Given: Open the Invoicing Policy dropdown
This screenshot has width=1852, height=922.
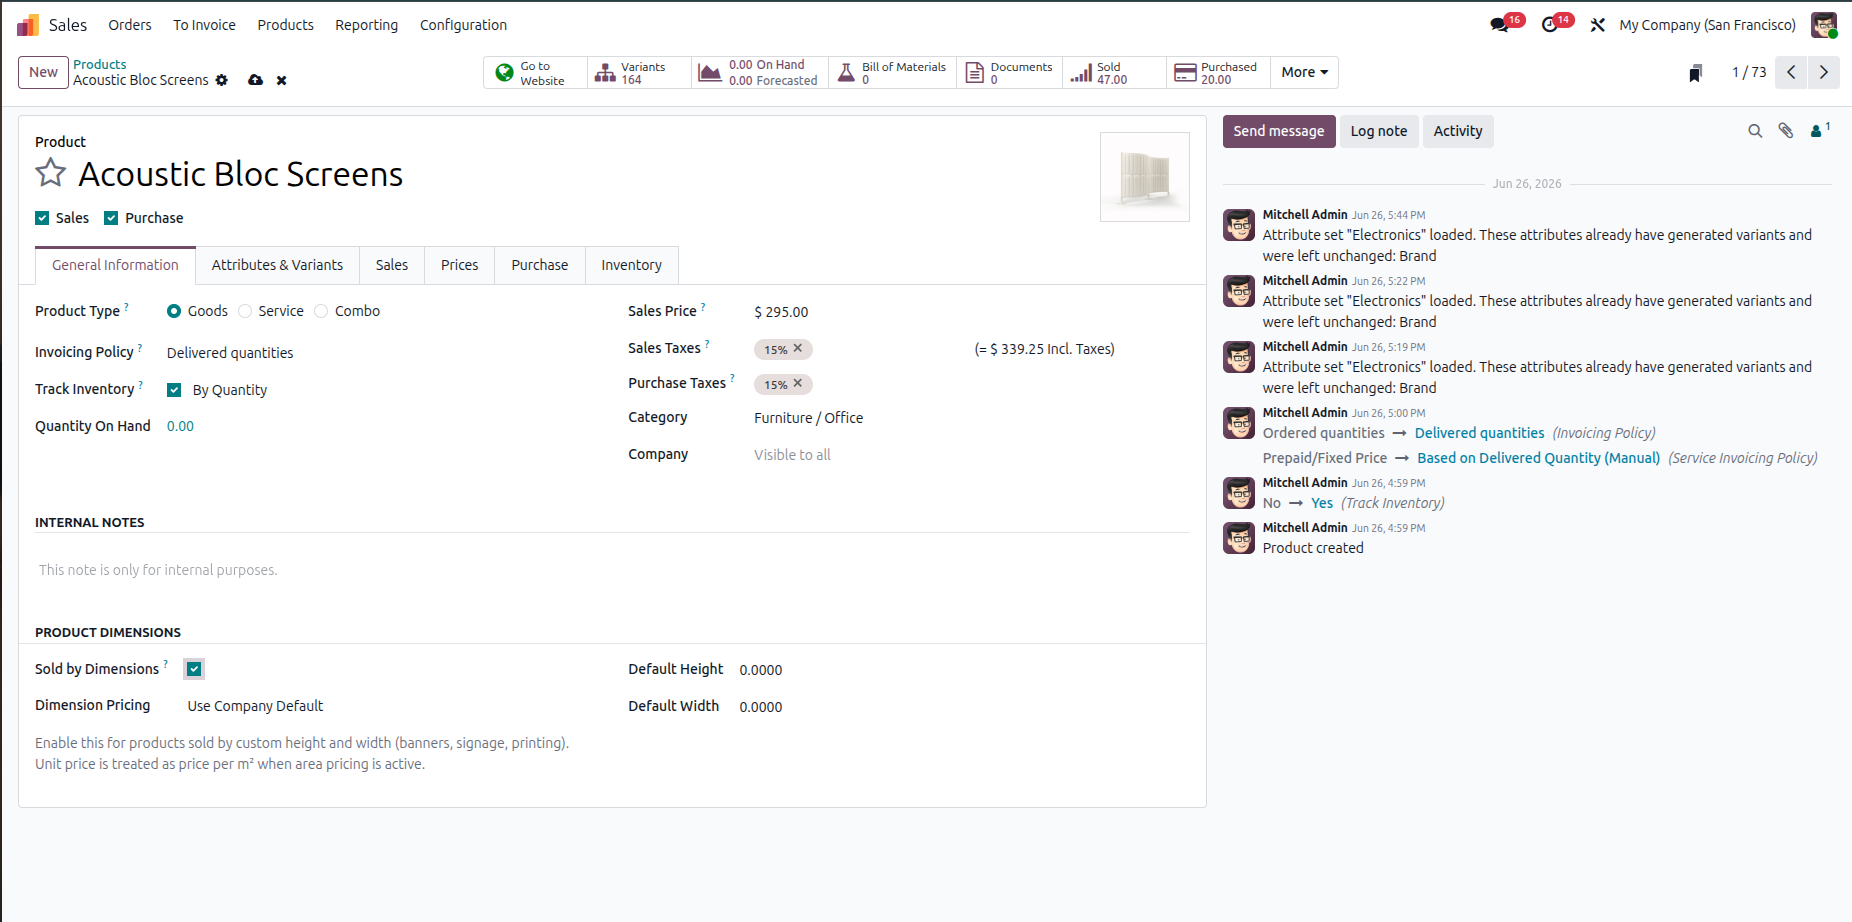Looking at the screenshot, I should [x=380, y=353].
